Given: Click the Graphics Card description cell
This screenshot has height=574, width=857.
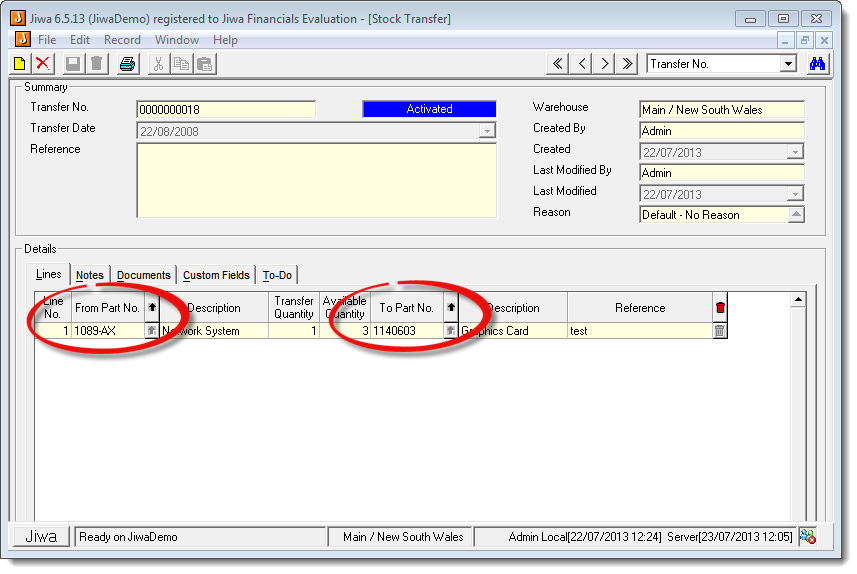Looking at the screenshot, I should tap(513, 331).
